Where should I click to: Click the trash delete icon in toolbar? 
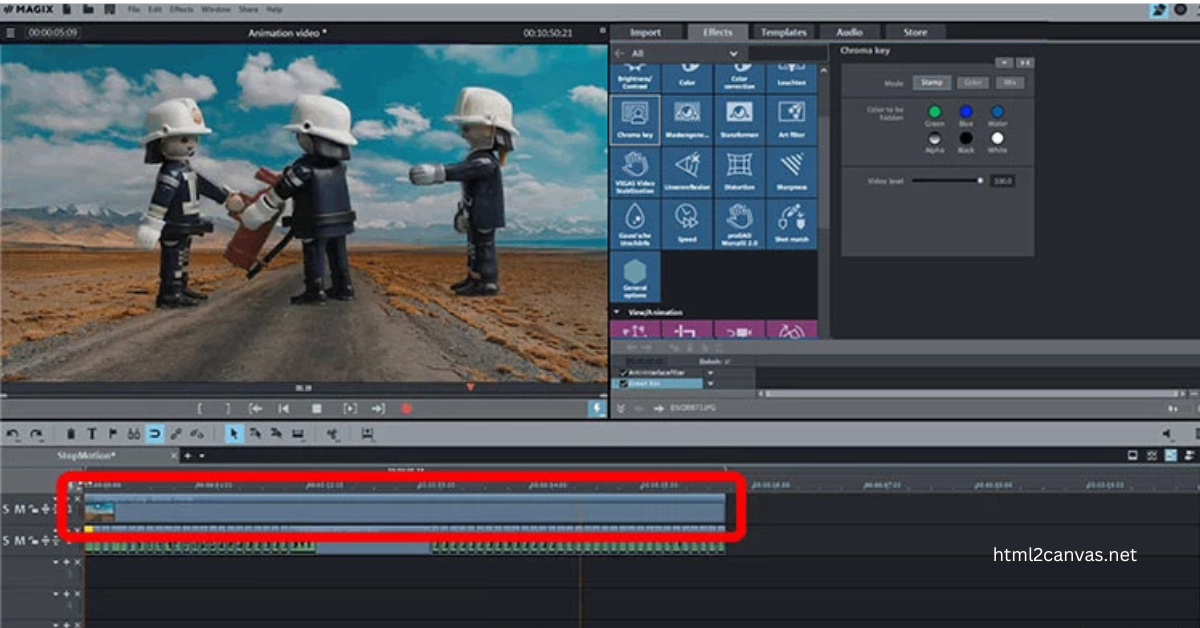pos(71,434)
